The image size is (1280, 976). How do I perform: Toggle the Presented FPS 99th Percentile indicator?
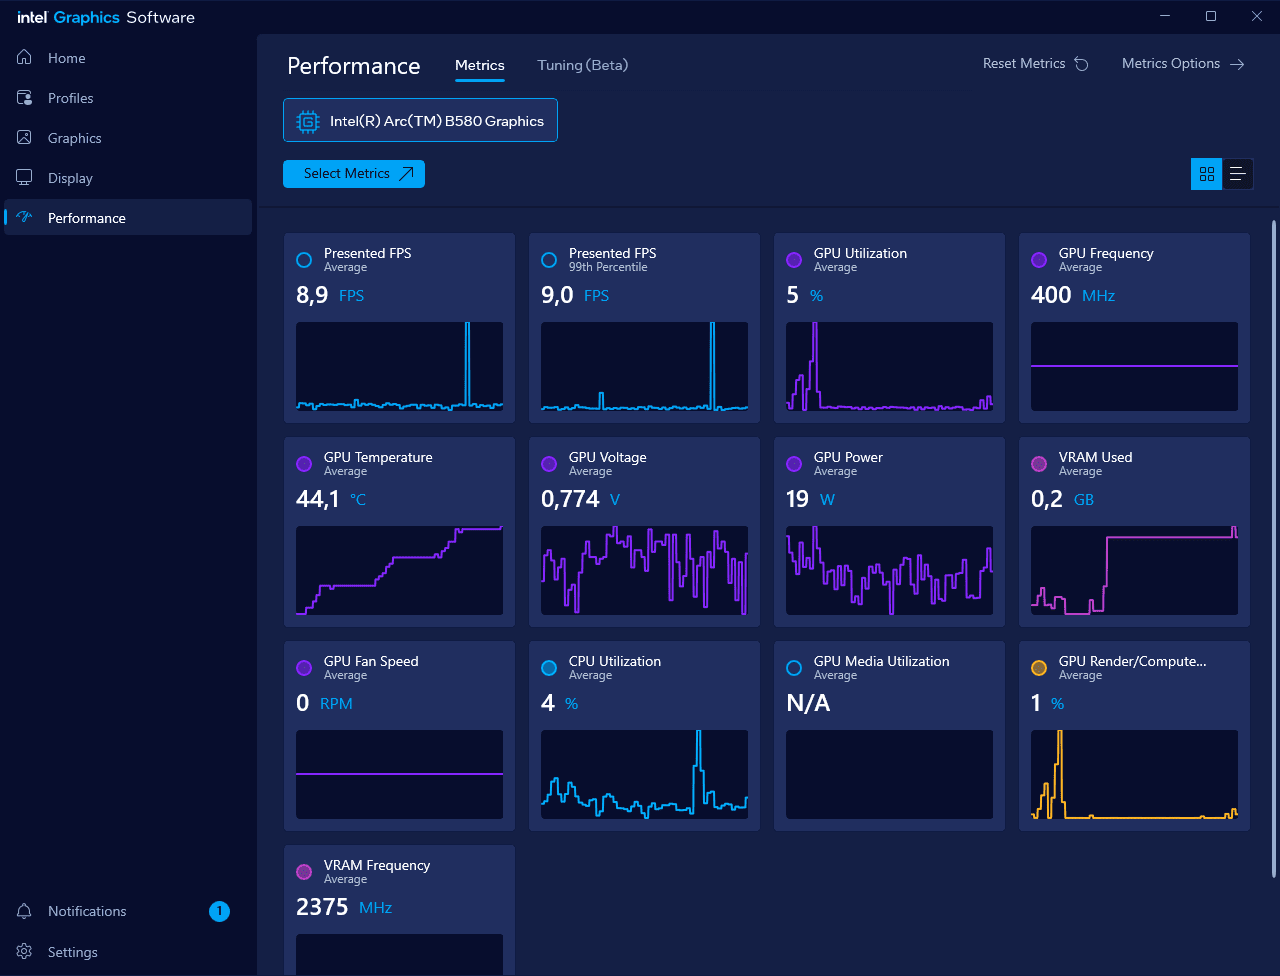point(549,260)
